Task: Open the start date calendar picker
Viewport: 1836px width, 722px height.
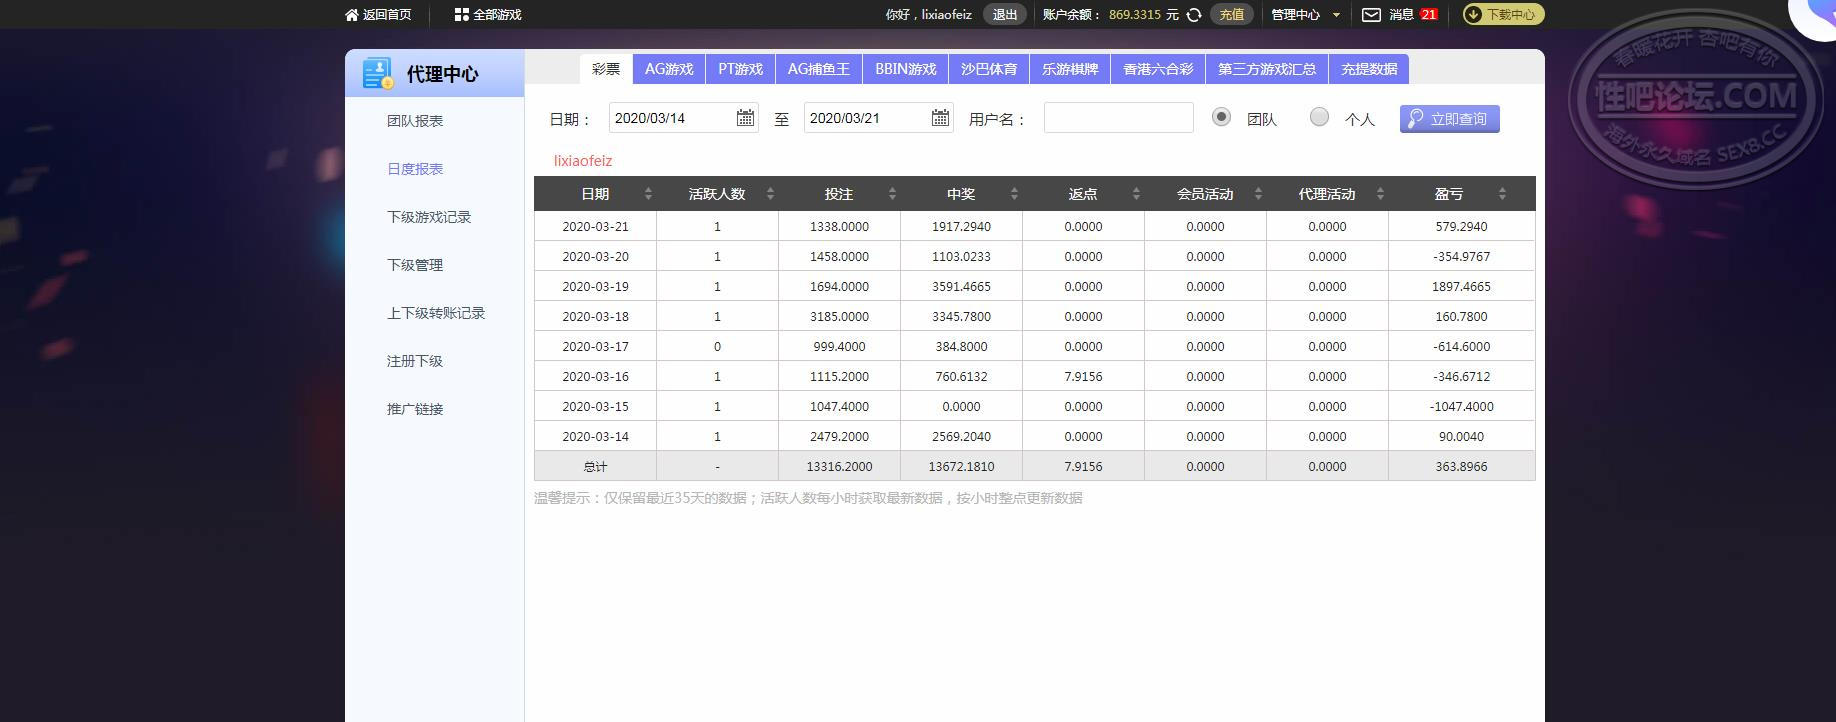Action: coord(745,118)
